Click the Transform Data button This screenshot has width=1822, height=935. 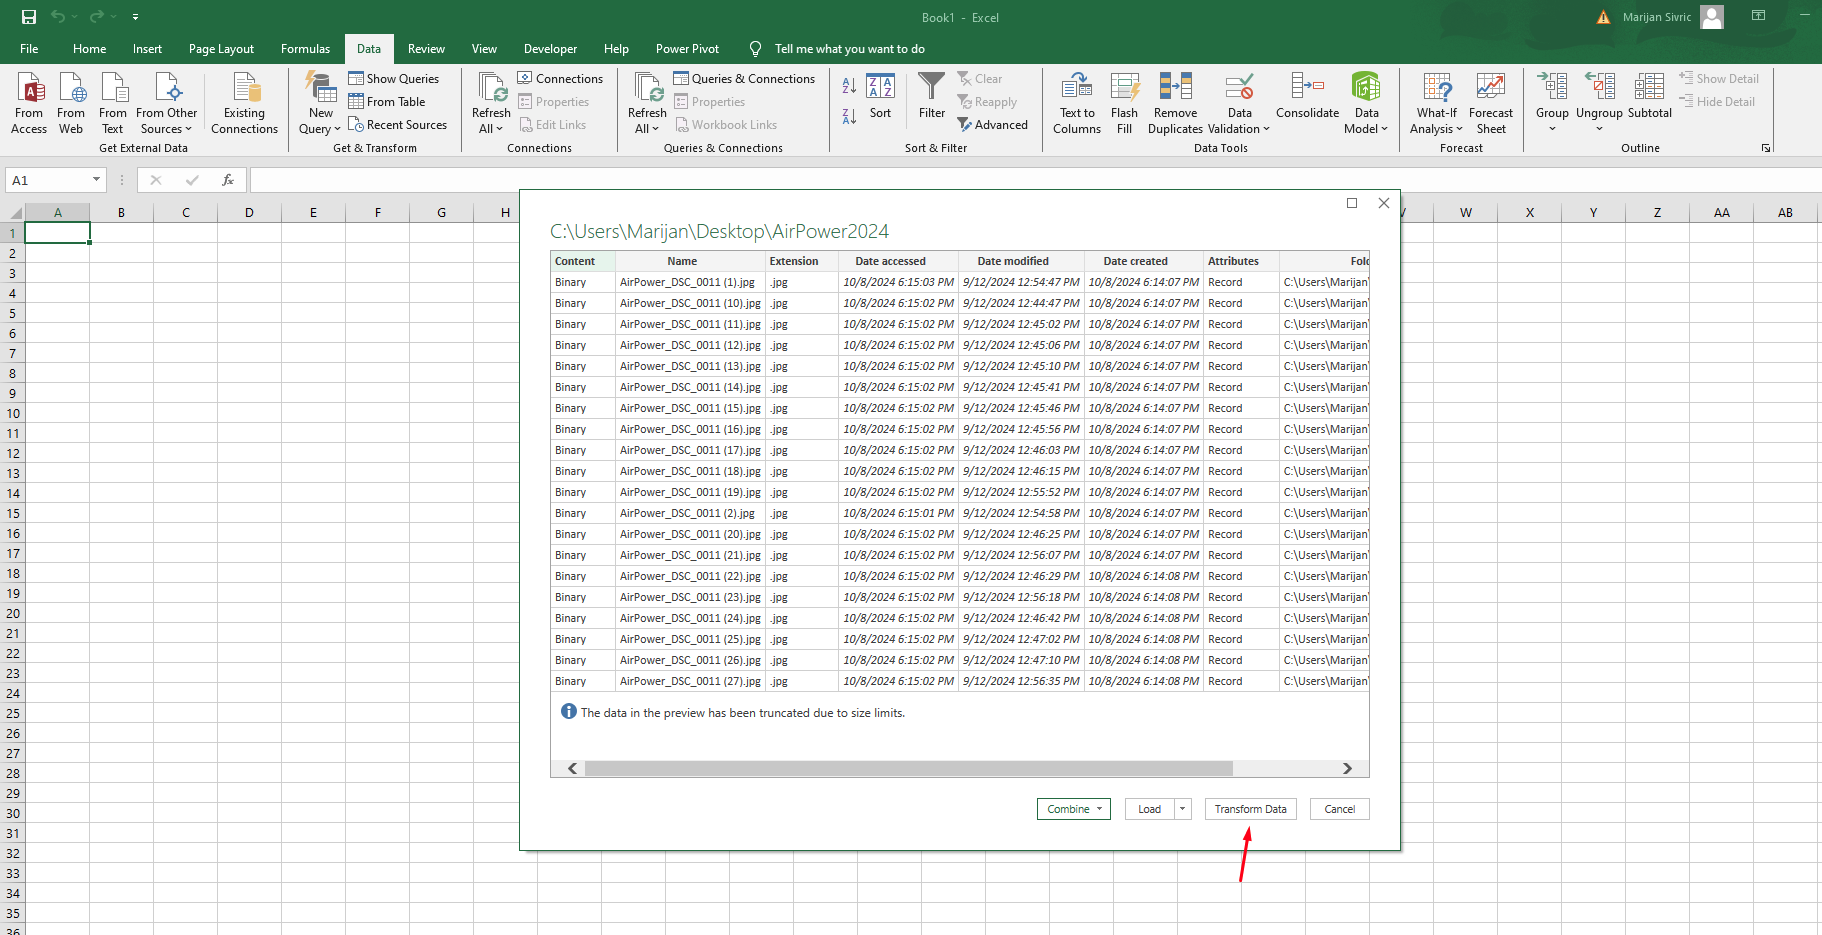(x=1250, y=809)
